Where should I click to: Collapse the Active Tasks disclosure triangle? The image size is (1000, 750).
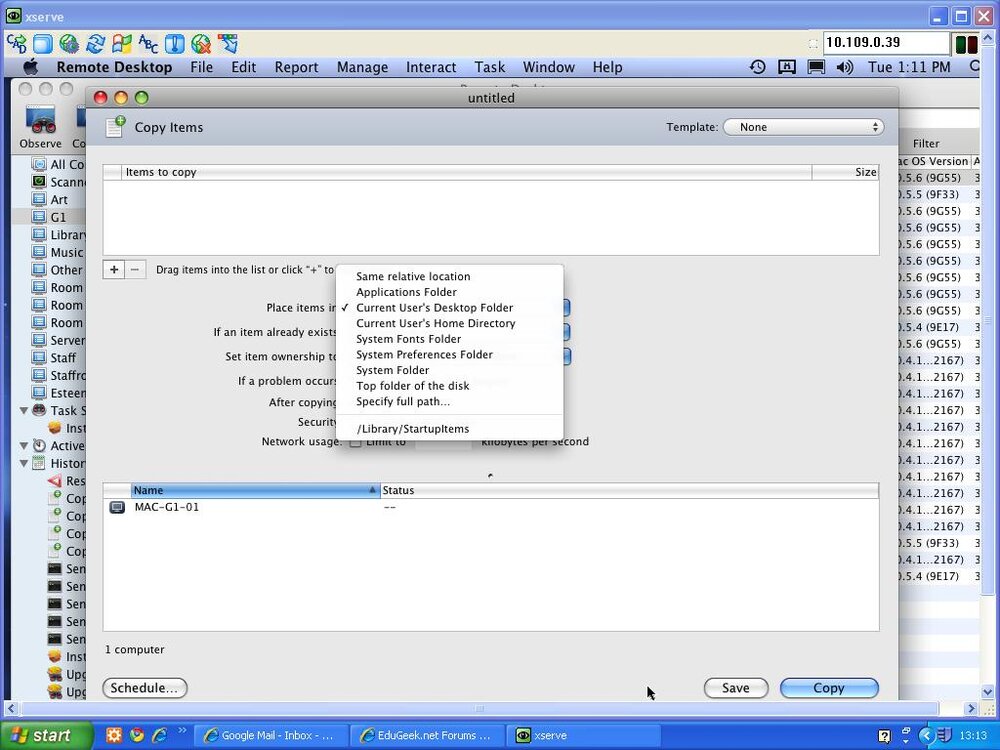coord(24,446)
